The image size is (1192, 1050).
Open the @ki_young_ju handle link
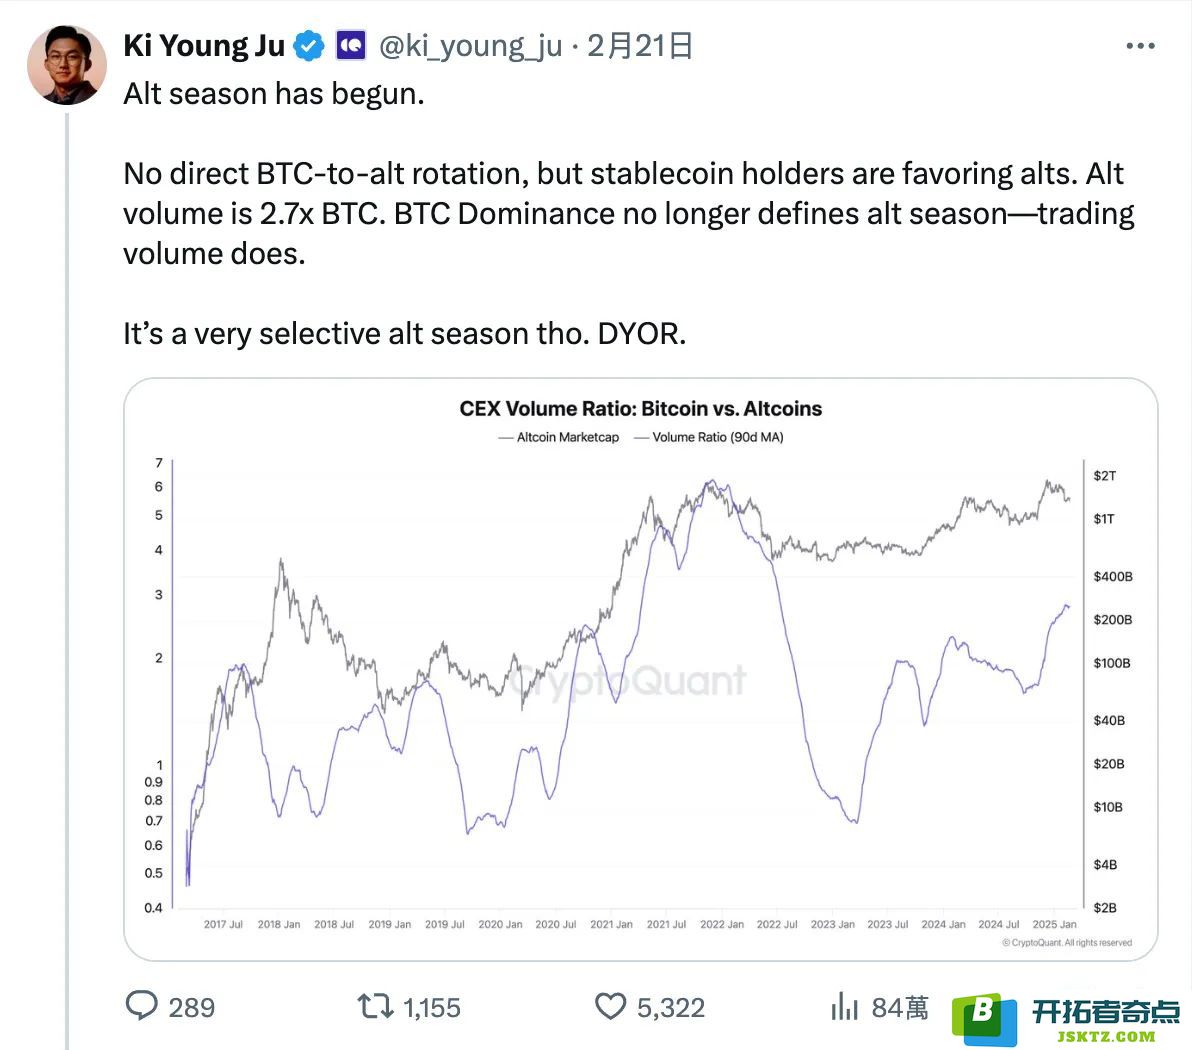pyautogui.click(x=471, y=46)
